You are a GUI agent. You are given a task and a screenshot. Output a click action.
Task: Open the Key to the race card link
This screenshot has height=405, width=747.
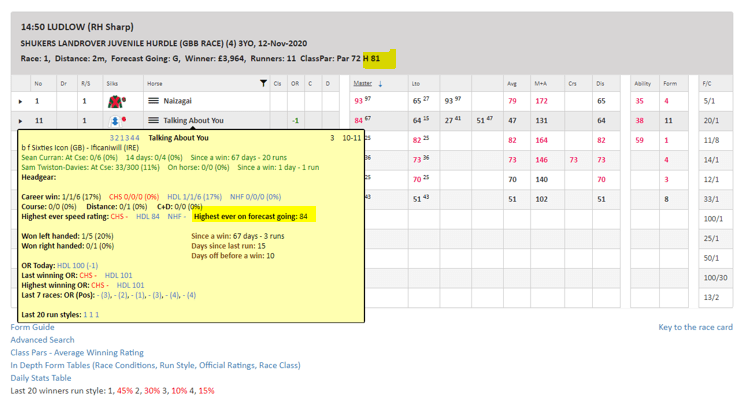[695, 327]
